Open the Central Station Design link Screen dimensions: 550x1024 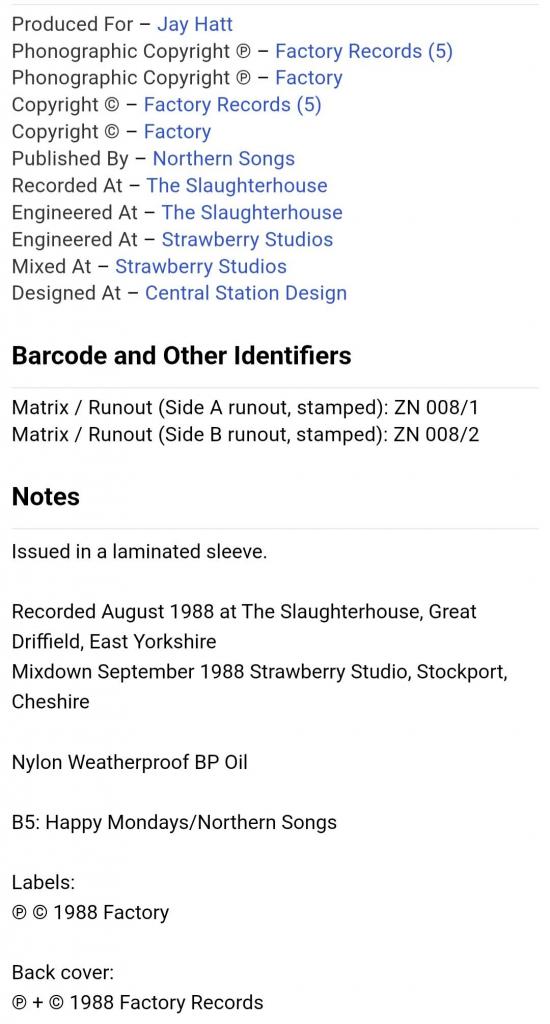[246, 293]
